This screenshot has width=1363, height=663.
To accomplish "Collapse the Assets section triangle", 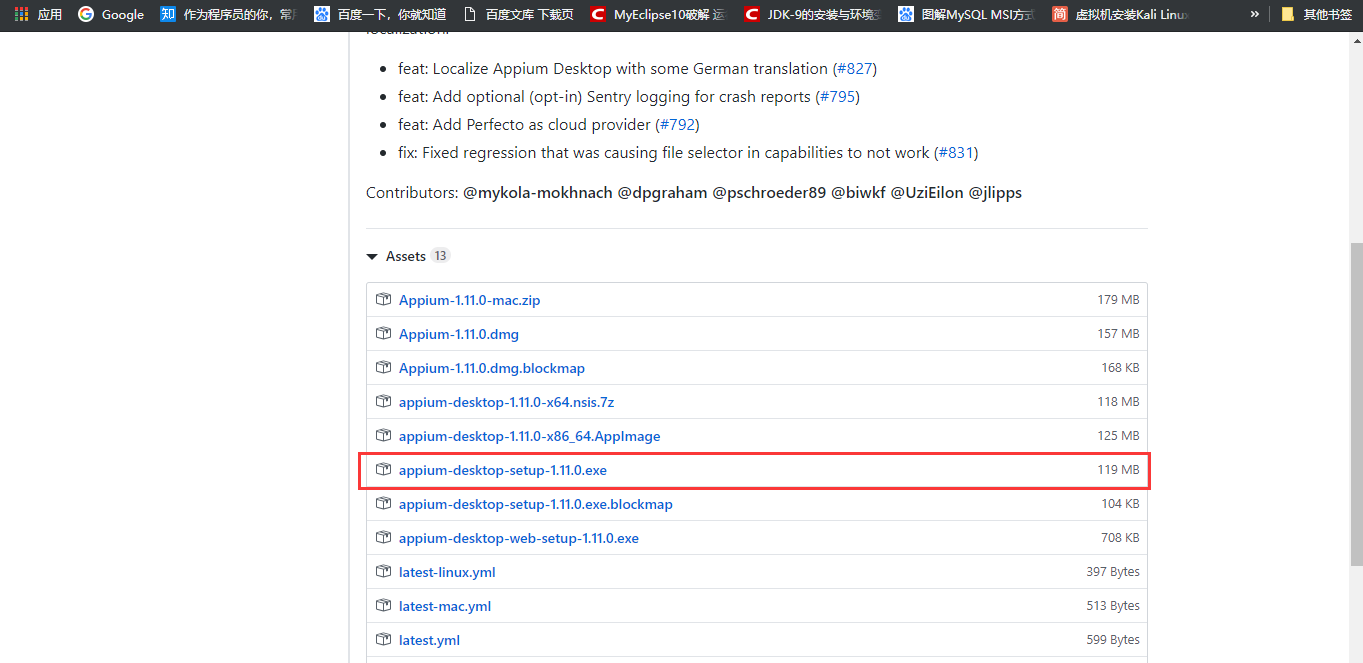I will click(x=371, y=256).
